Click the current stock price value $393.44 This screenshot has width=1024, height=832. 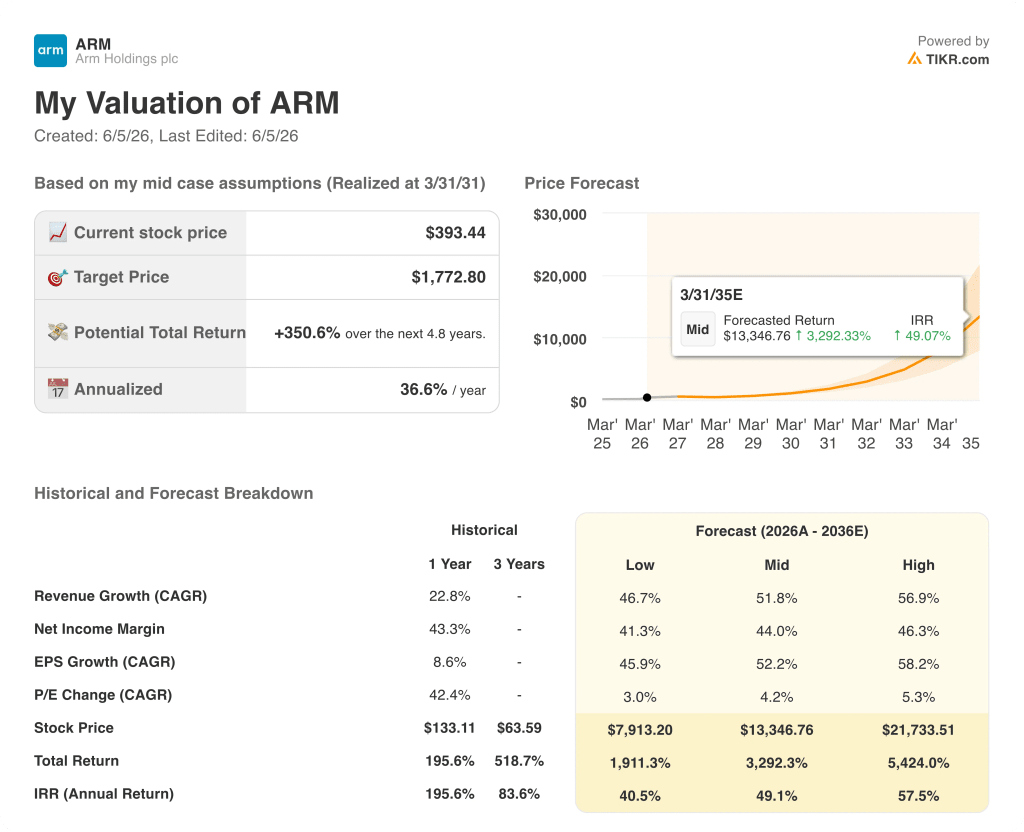455,232
